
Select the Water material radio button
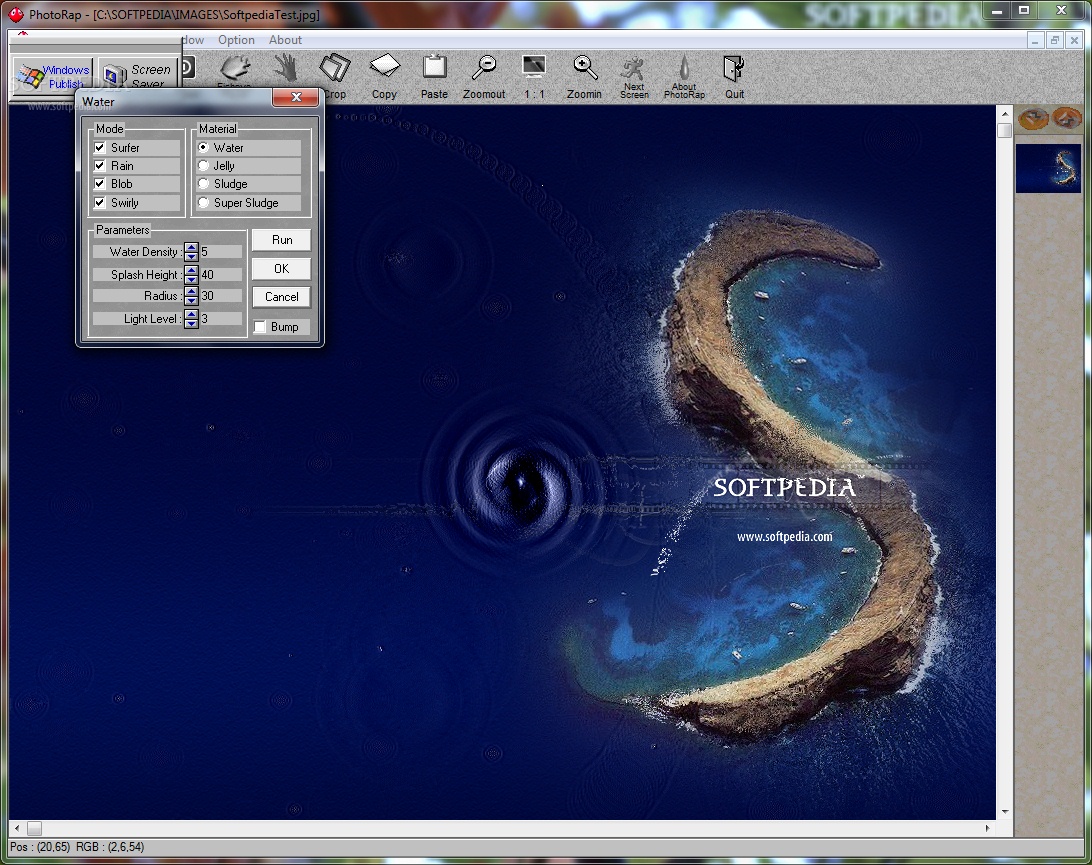click(203, 148)
